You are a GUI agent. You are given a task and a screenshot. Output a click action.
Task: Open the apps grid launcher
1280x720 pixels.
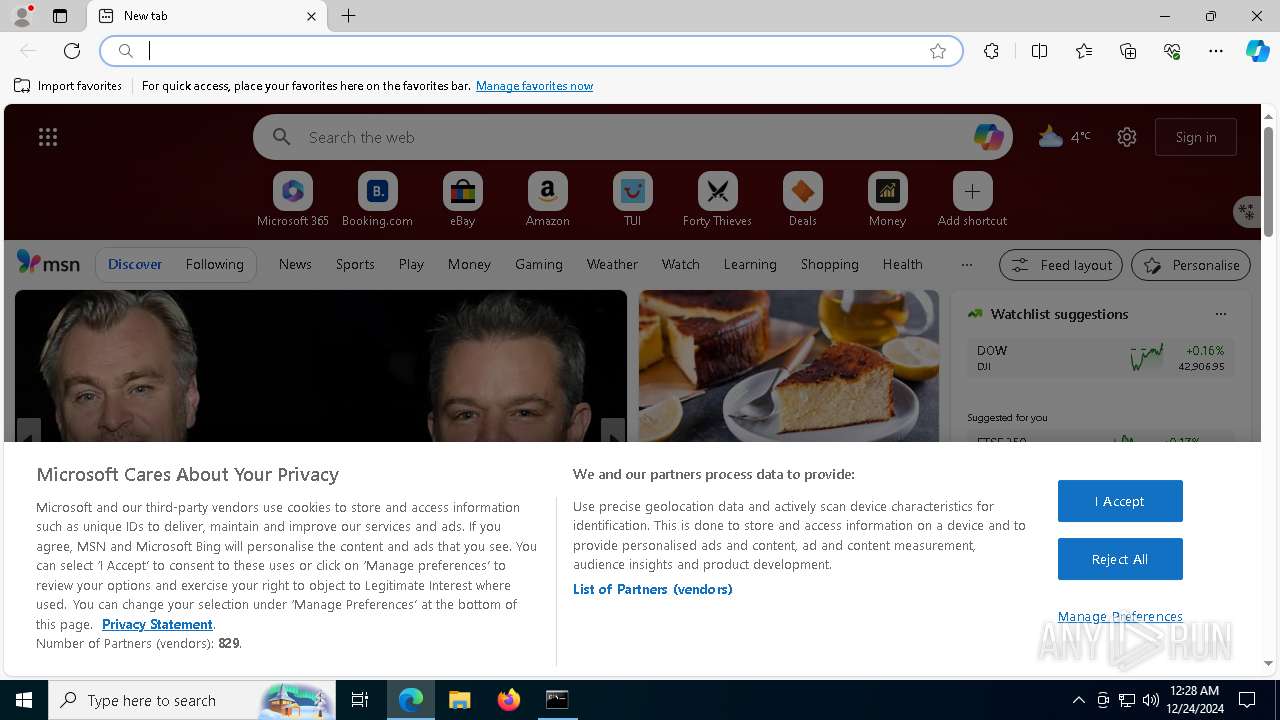pos(48,137)
